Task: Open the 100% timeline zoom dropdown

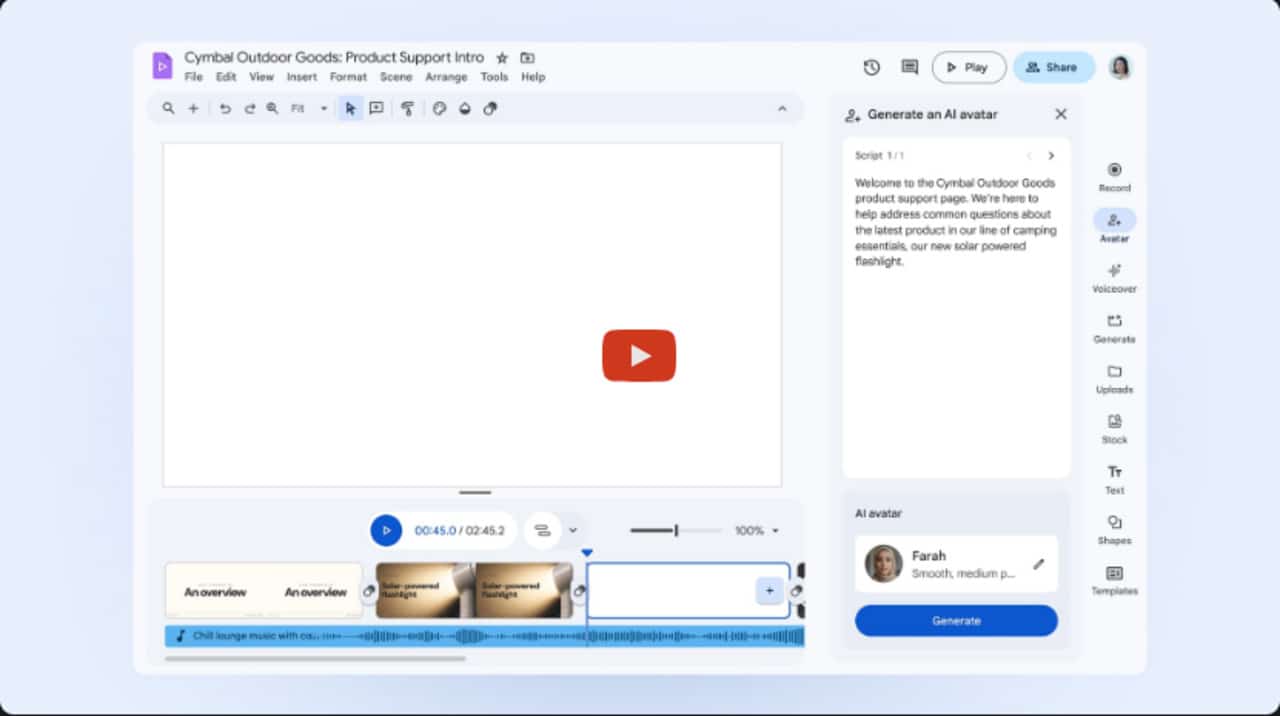Action: [757, 531]
